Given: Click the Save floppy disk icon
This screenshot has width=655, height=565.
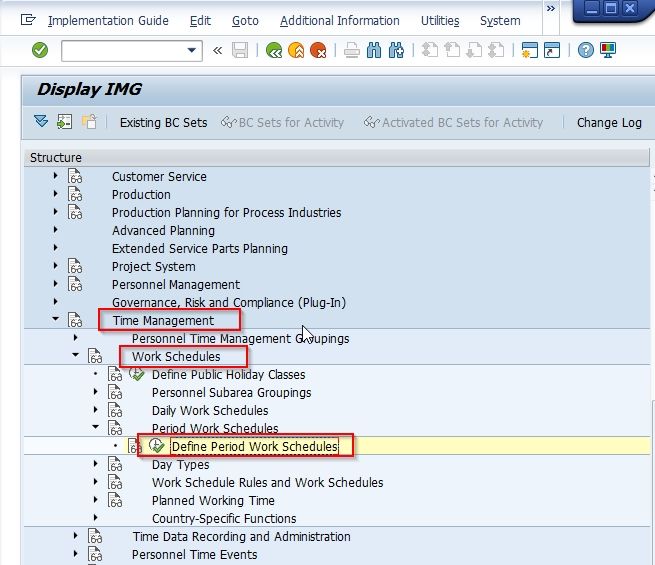Looking at the screenshot, I should coord(240,51).
